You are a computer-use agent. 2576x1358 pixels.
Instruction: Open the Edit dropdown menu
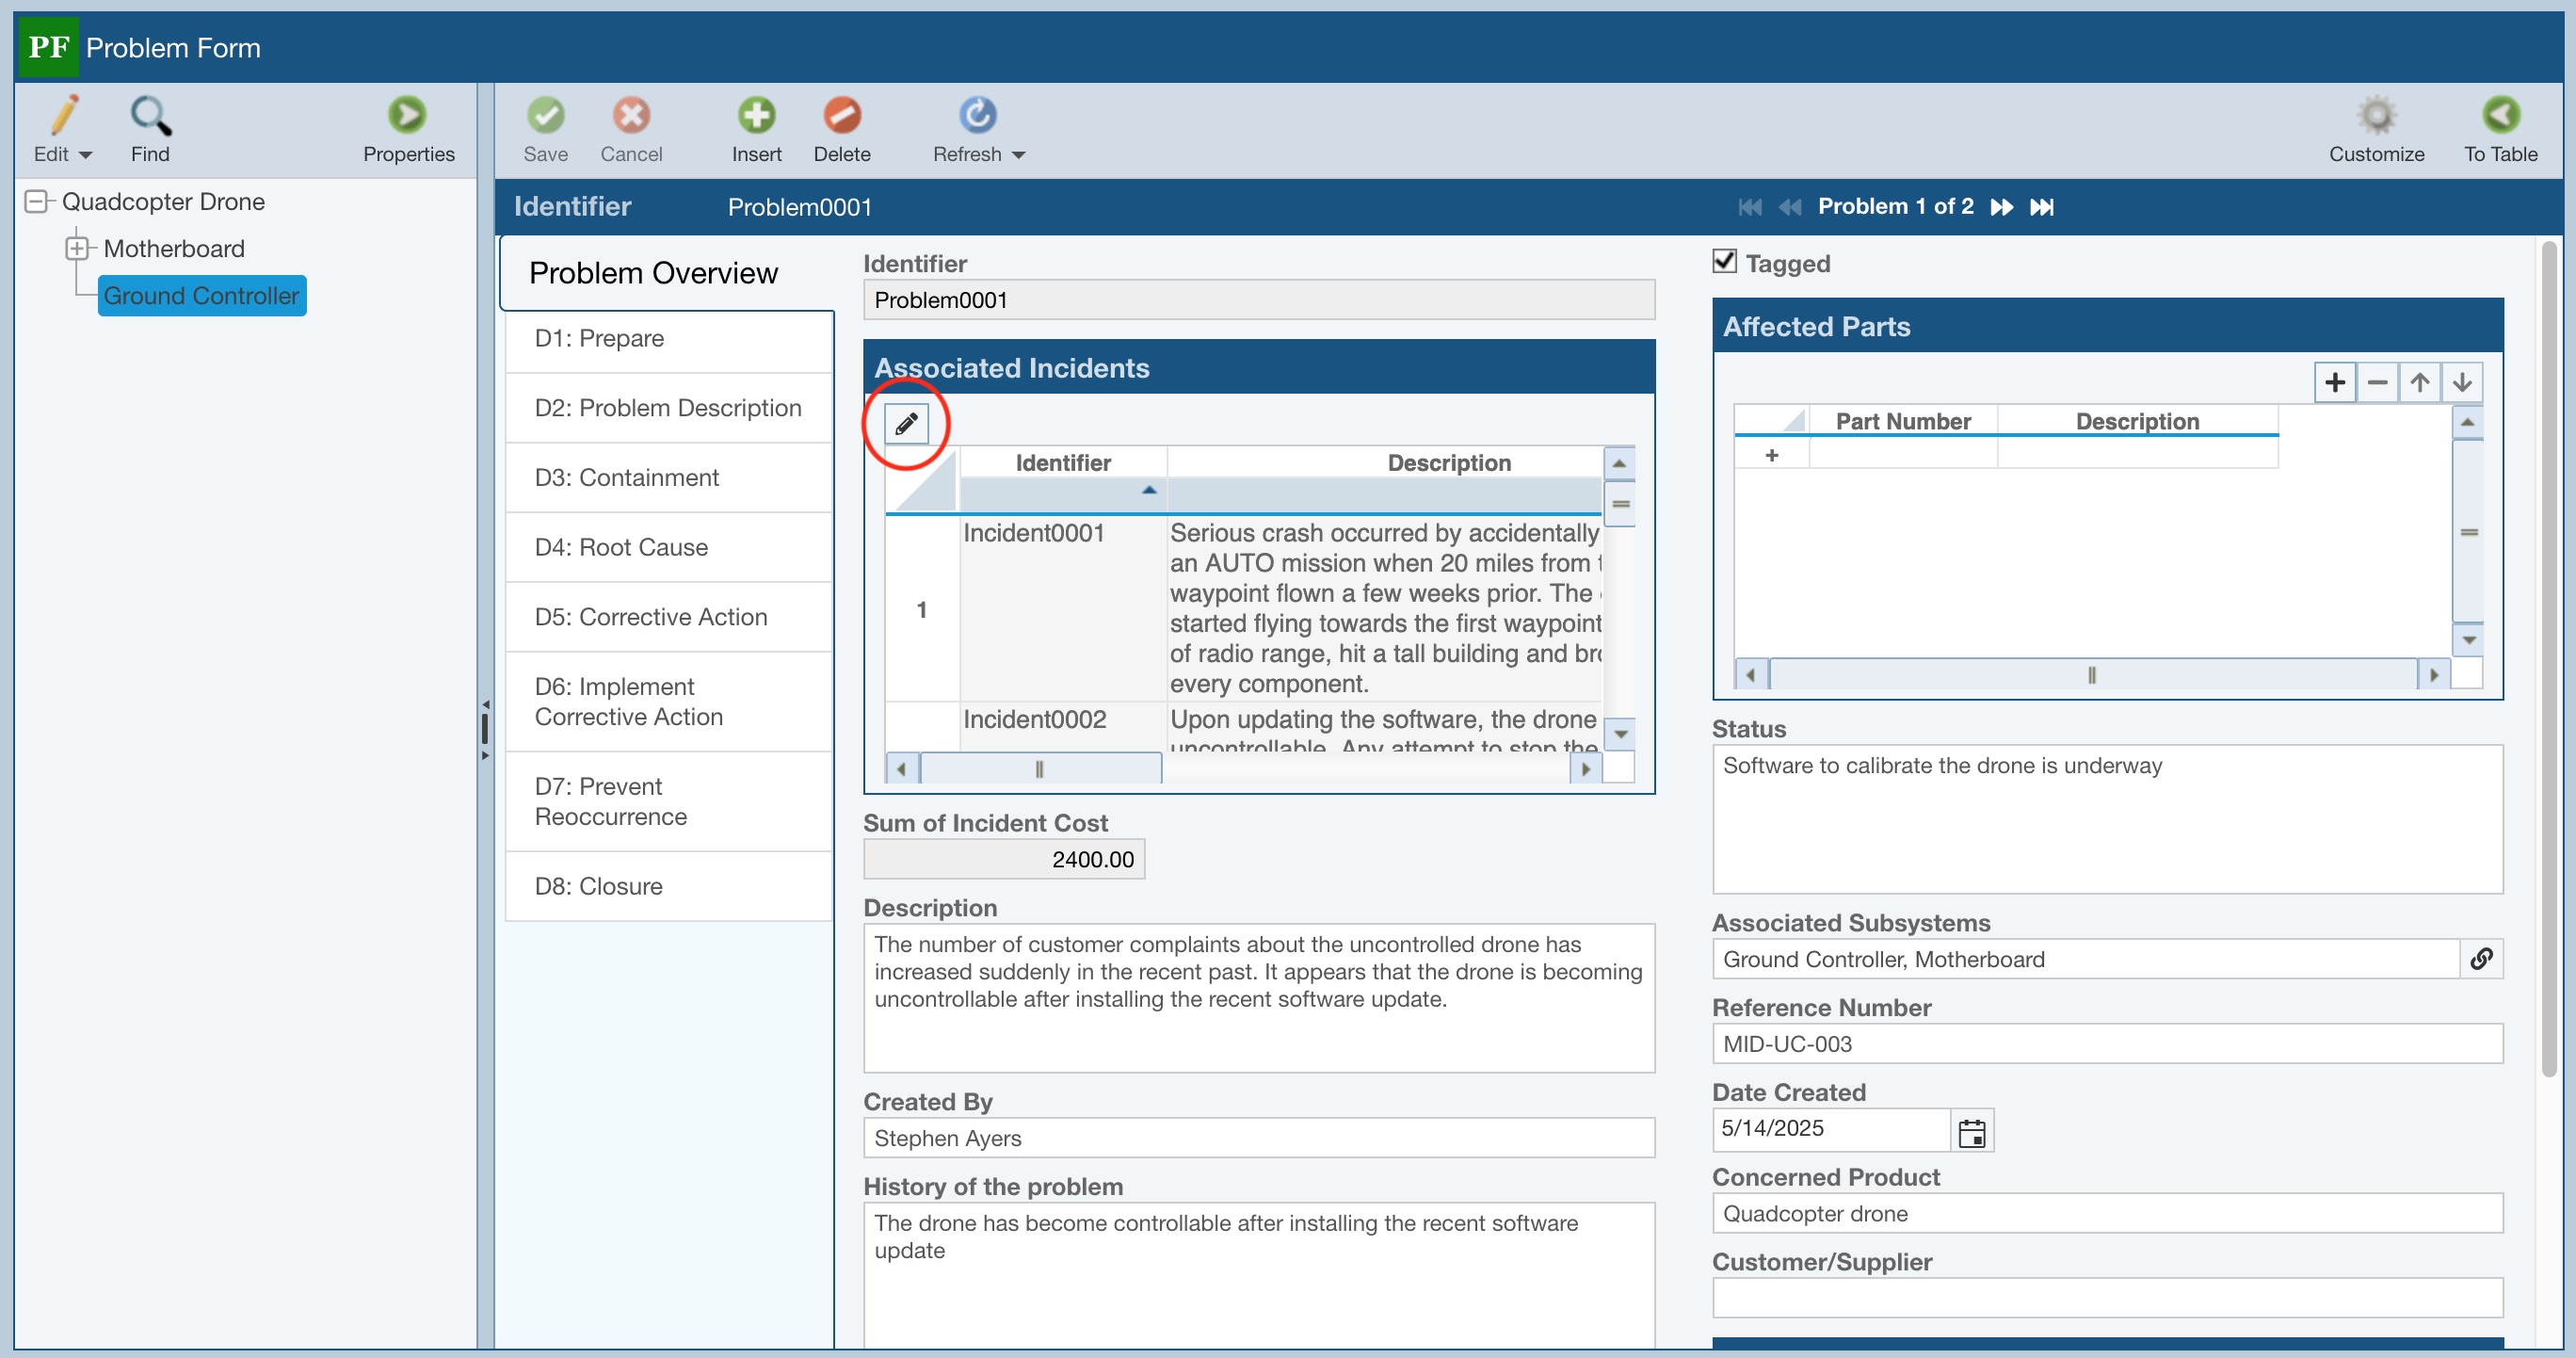tap(85, 155)
